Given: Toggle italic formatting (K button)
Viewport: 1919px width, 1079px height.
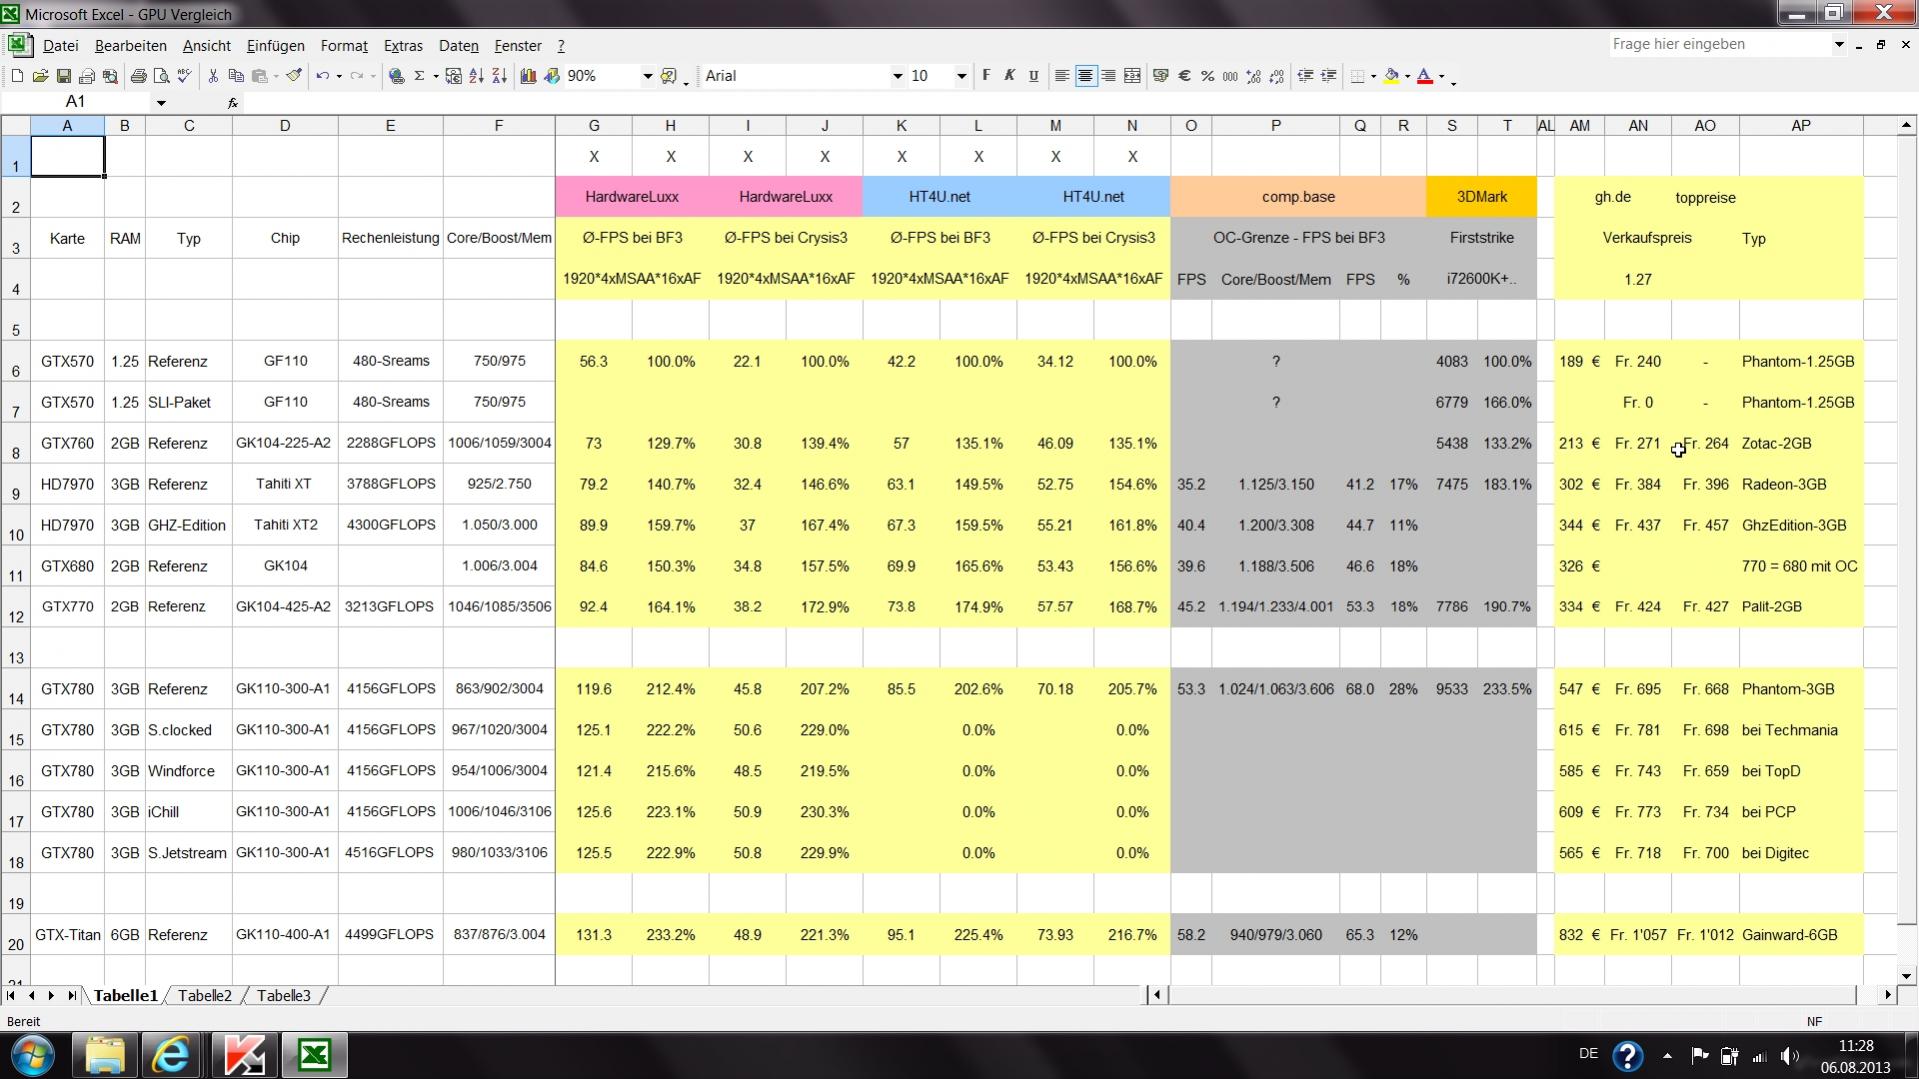Looking at the screenshot, I should coord(1009,76).
